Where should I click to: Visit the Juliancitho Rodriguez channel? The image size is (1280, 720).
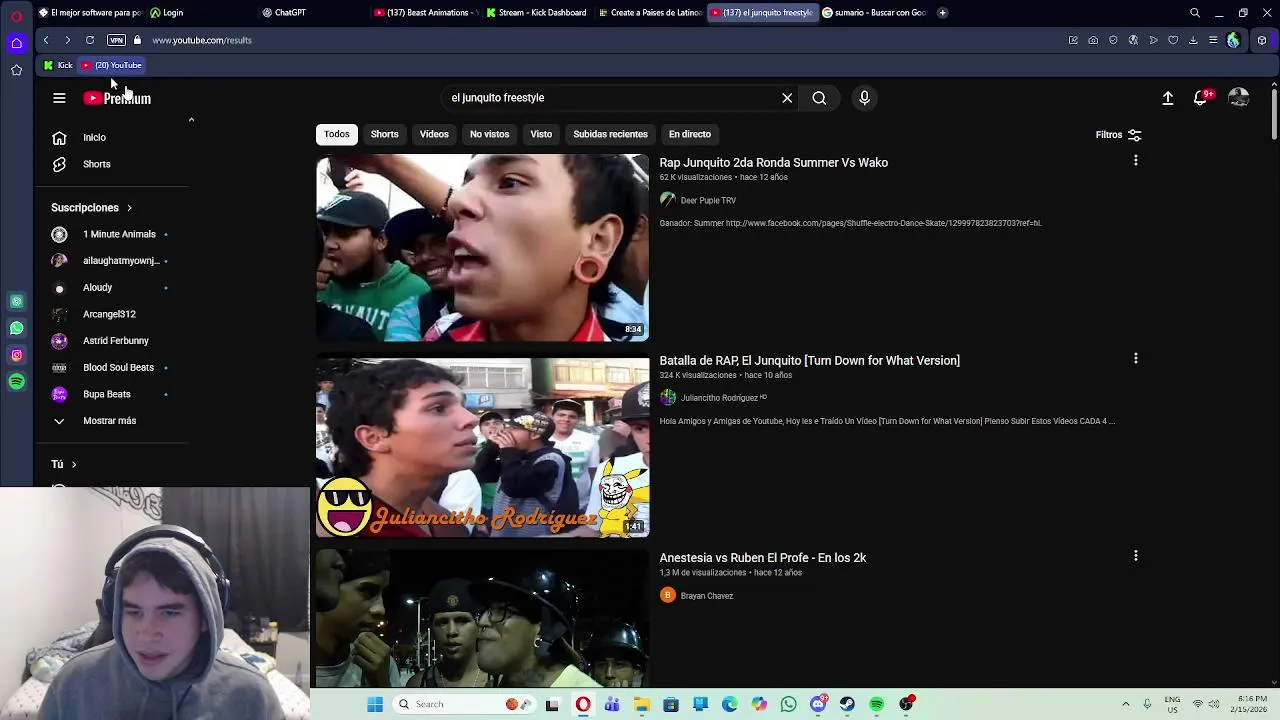tap(719, 398)
